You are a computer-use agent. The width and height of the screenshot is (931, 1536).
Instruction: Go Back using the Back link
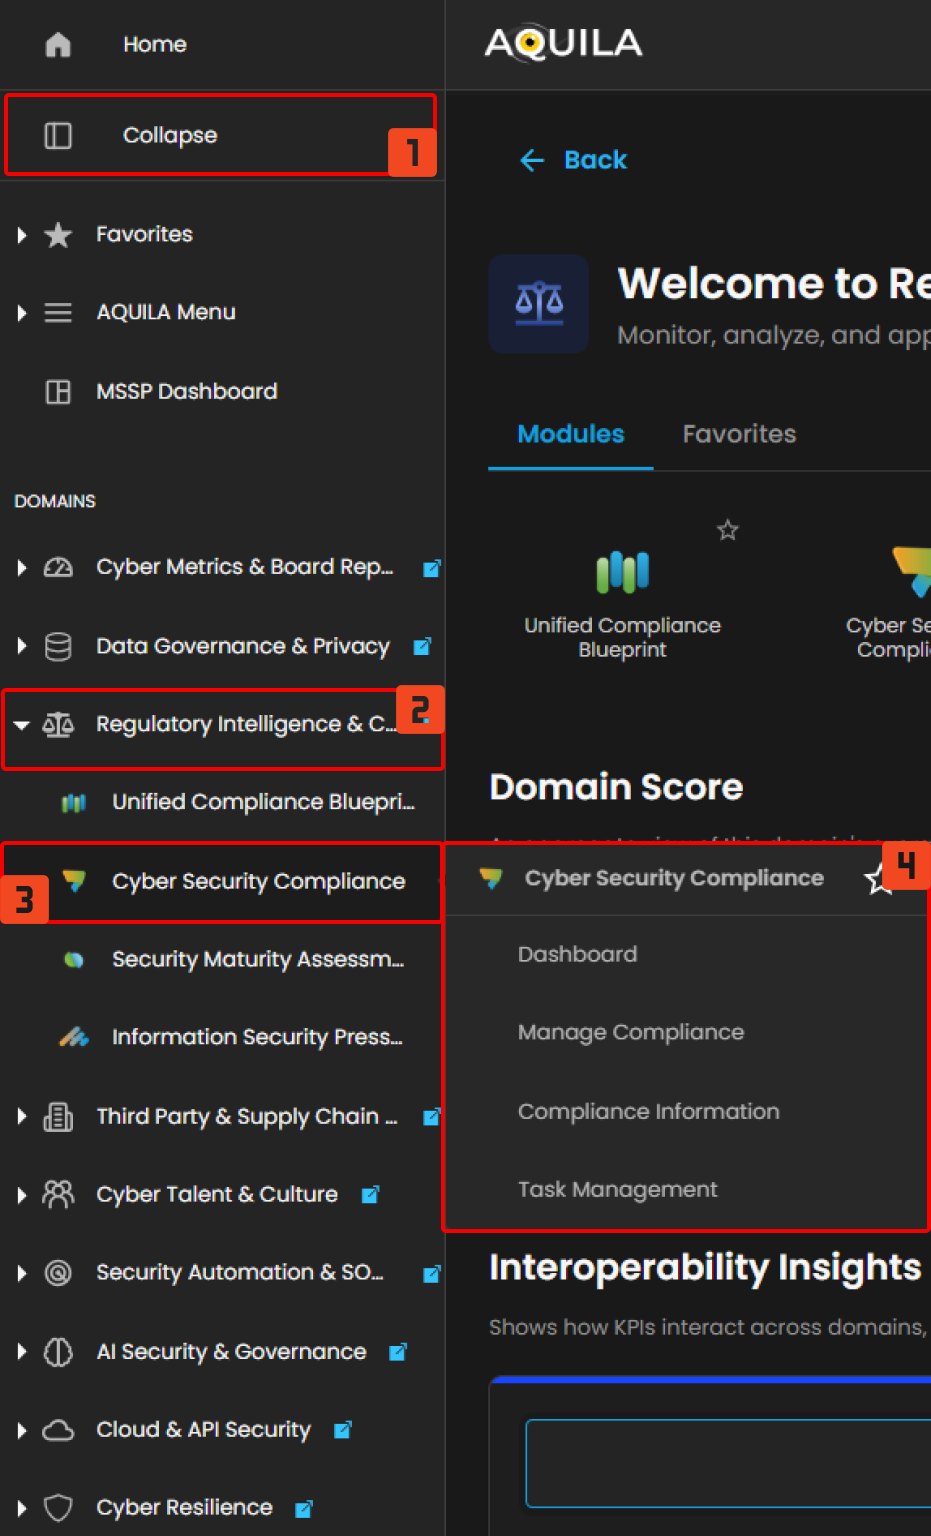tap(573, 160)
